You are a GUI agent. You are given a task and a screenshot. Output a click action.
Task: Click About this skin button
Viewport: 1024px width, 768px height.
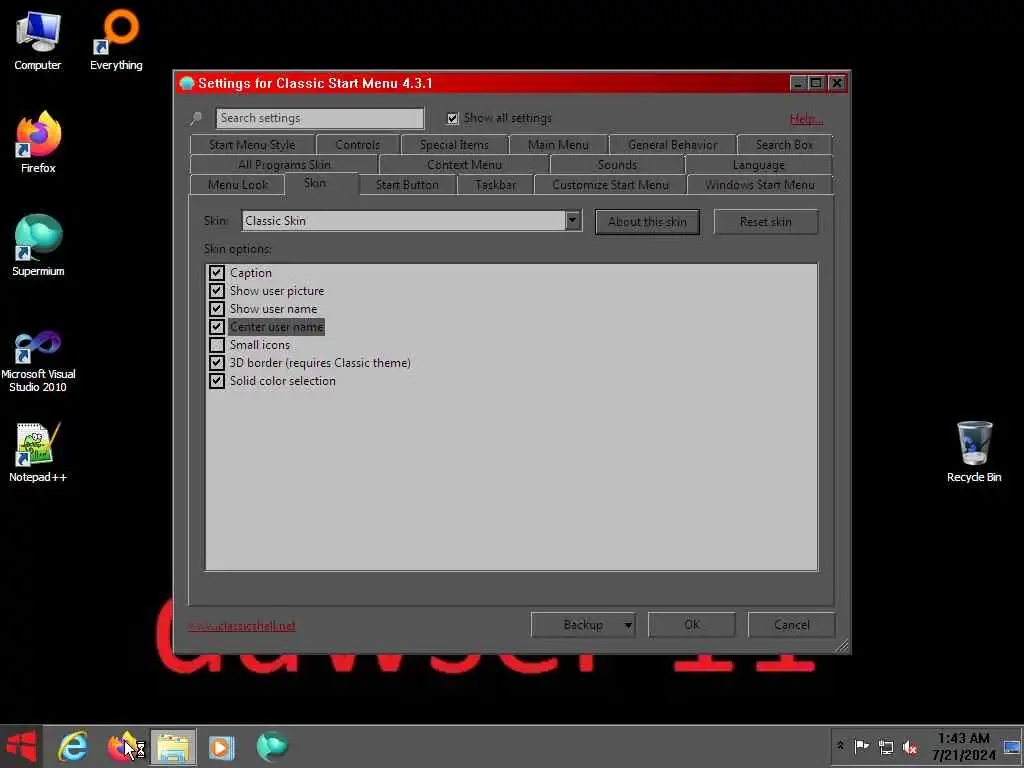(647, 221)
